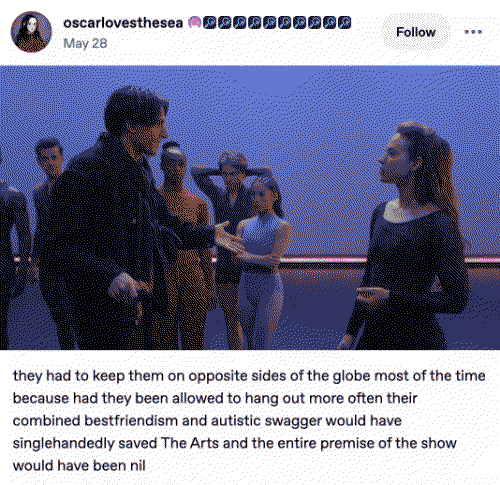Click the word 'singlehandedly' in caption
Screen dimensions: 500x485
[x=63, y=443]
